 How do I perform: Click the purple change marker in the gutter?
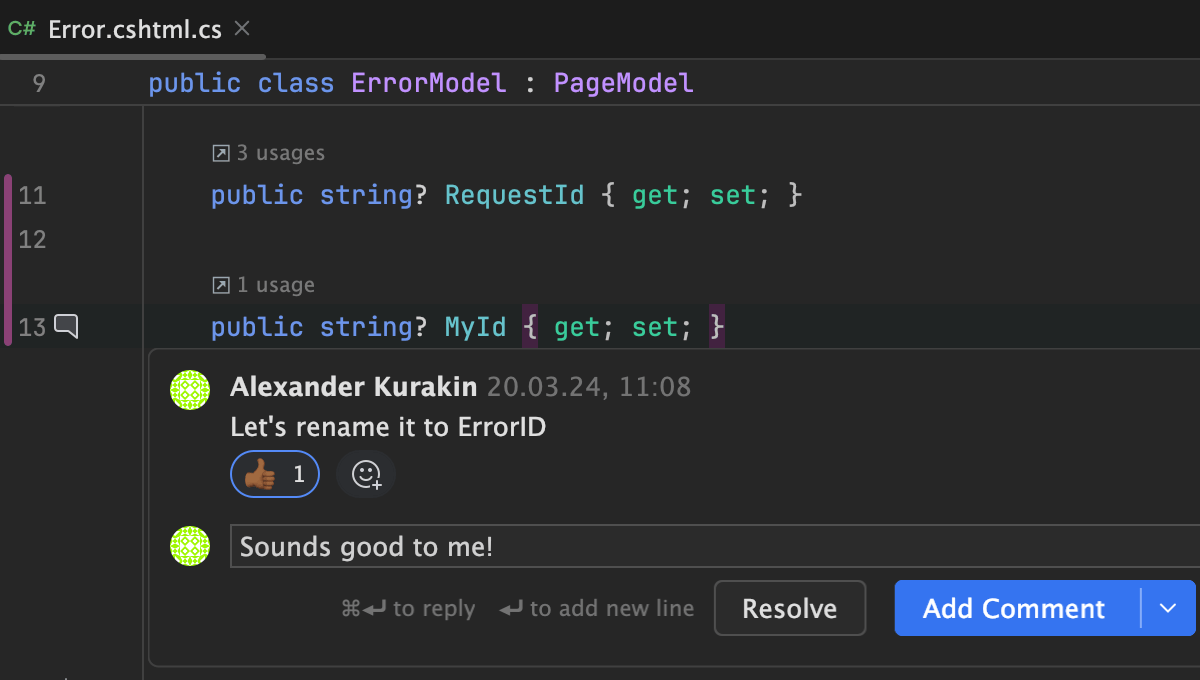pyautogui.click(x=8, y=260)
